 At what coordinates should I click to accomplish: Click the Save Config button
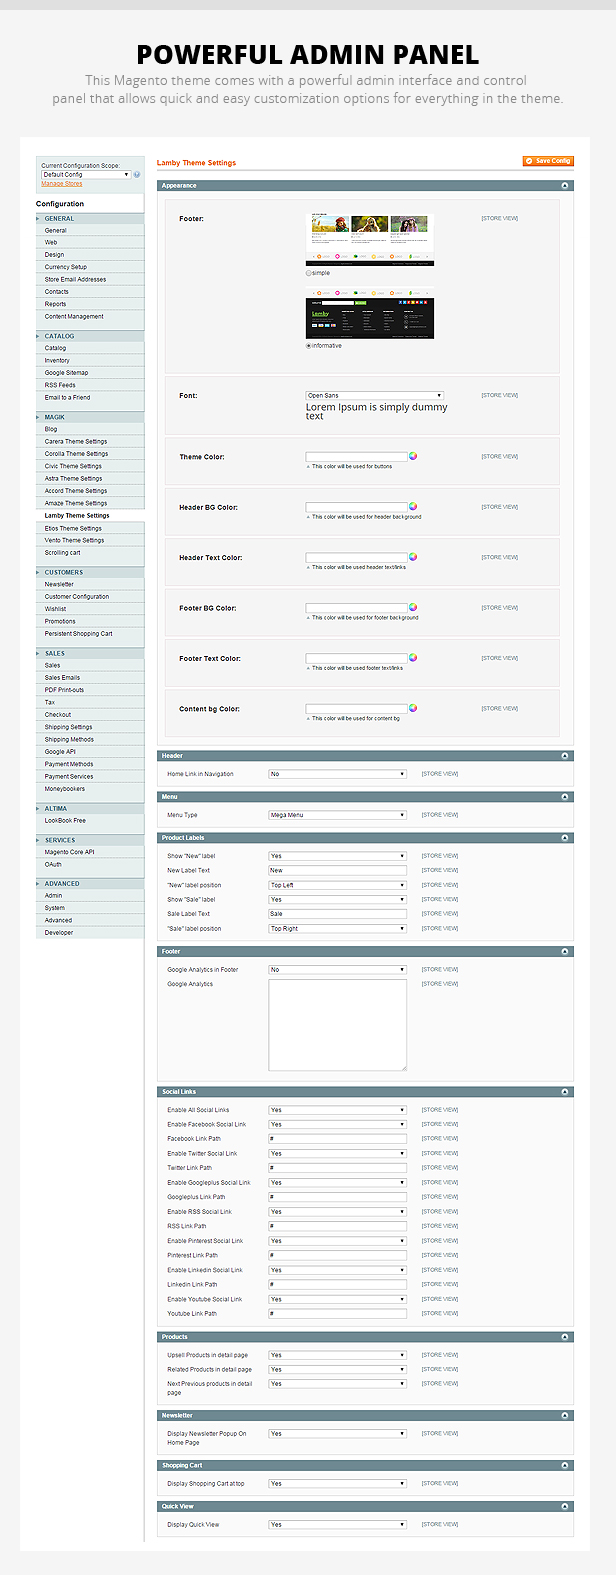[548, 161]
